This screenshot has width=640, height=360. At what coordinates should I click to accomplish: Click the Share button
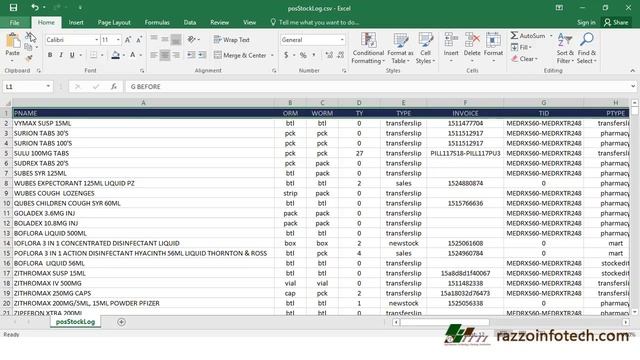pos(616,22)
